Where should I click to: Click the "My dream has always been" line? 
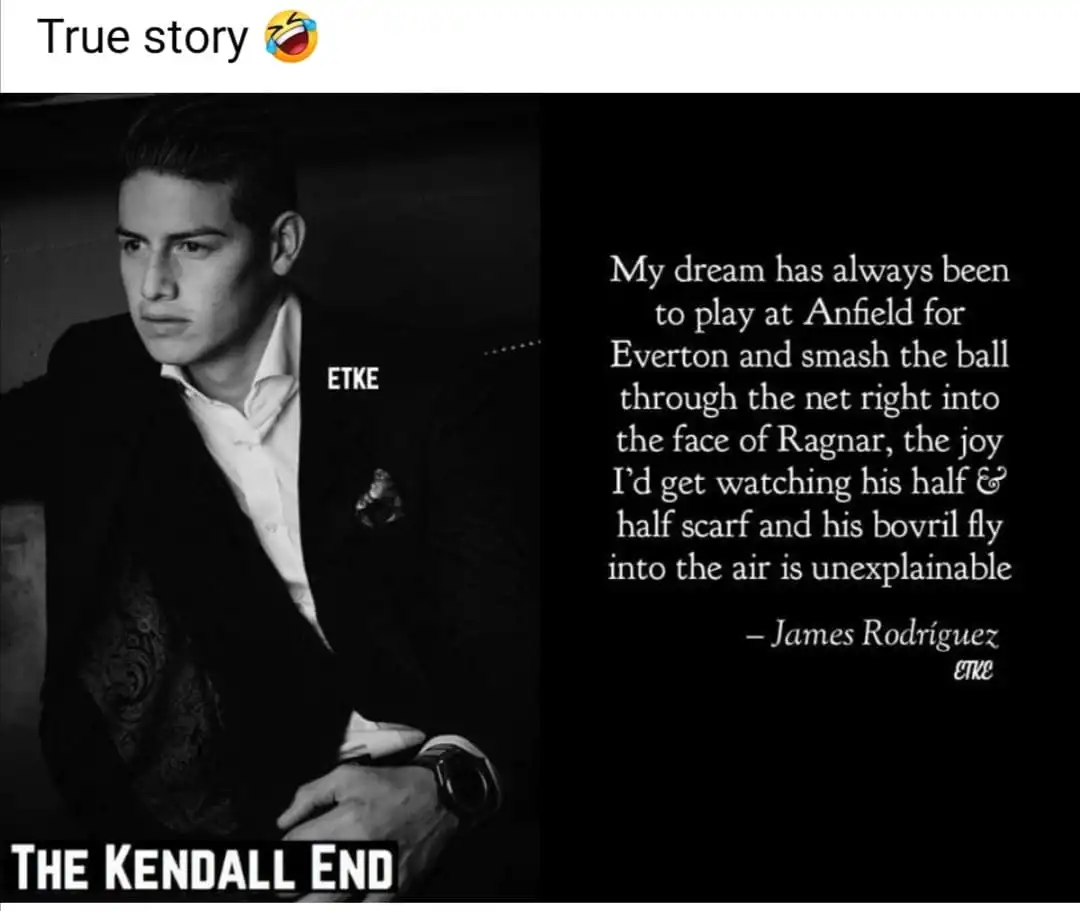tap(809, 271)
